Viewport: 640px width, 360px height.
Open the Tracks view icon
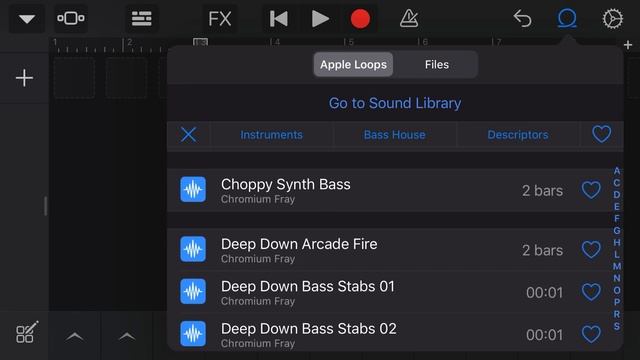coord(142,18)
